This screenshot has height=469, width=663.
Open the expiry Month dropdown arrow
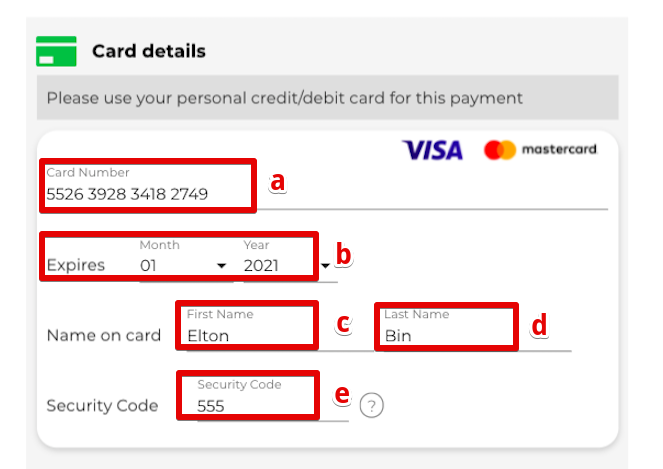tap(221, 266)
